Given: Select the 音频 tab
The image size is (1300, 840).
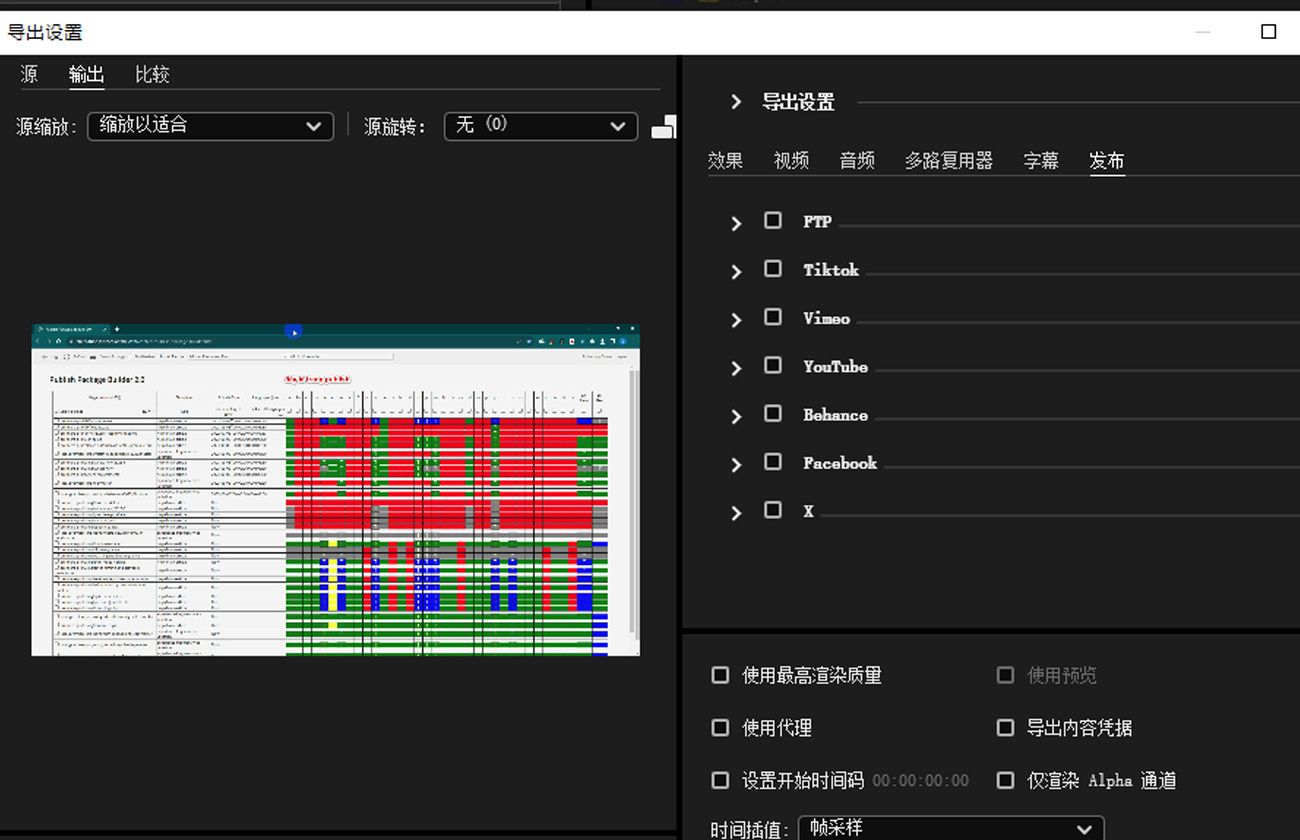Looking at the screenshot, I should [856, 160].
